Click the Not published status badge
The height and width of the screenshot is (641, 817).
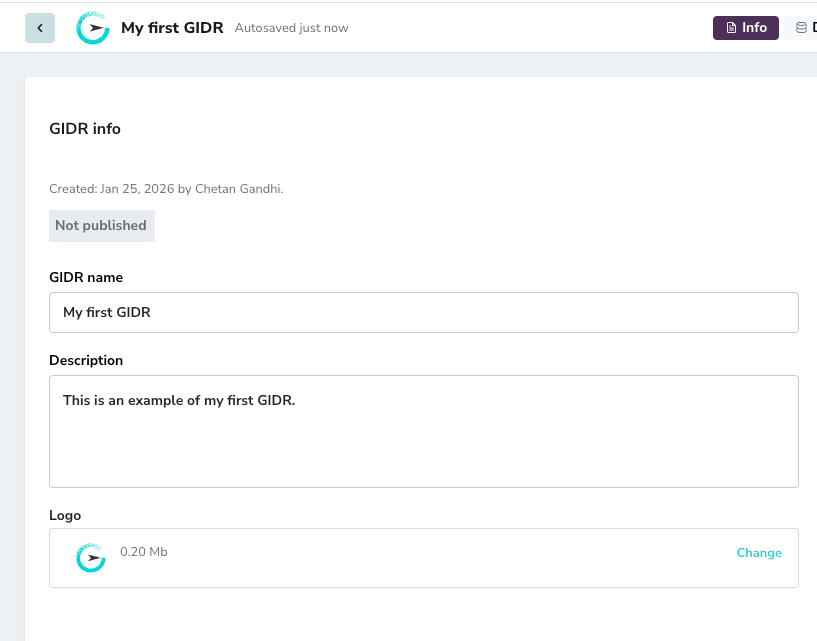[101, 225]
